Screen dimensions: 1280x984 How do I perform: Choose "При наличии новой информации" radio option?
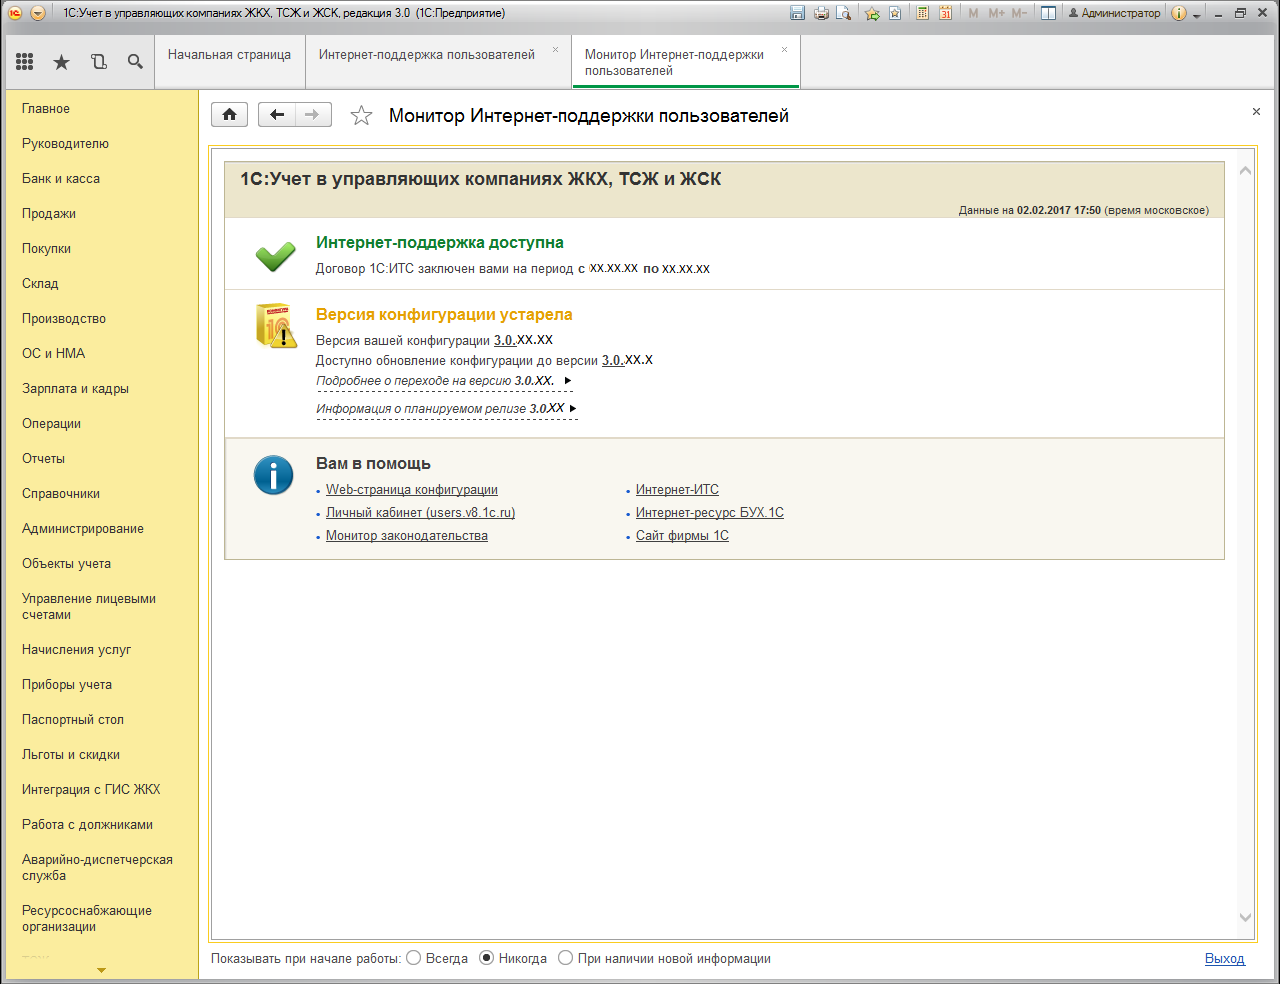click(x=566, y=958)
